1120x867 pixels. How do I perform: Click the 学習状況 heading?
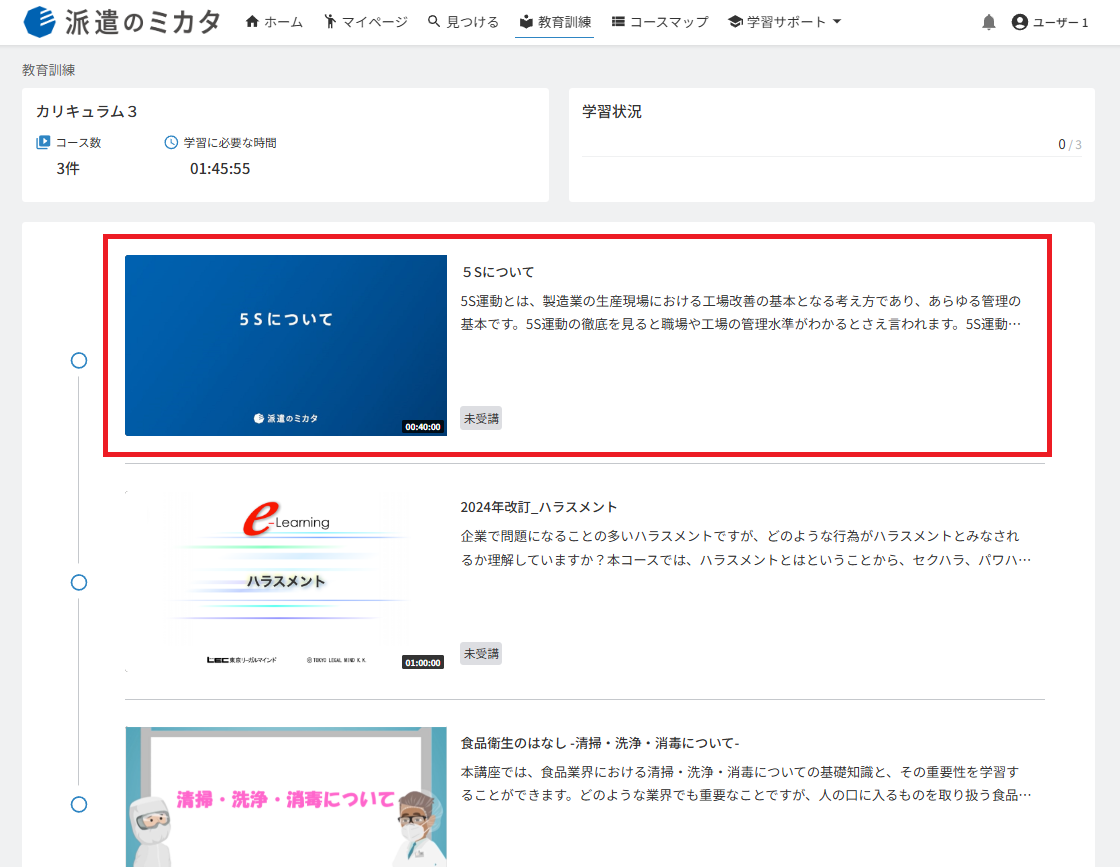[611, 111]
